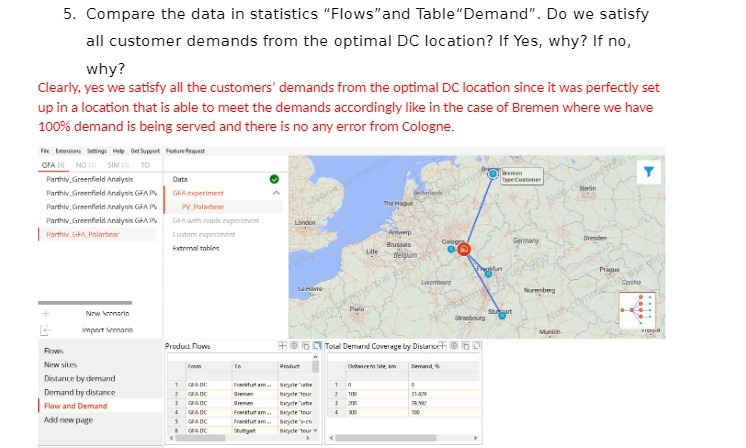Click the Import Scenario button
This screenshot has width=746, height=448.
tap(107, 330)
